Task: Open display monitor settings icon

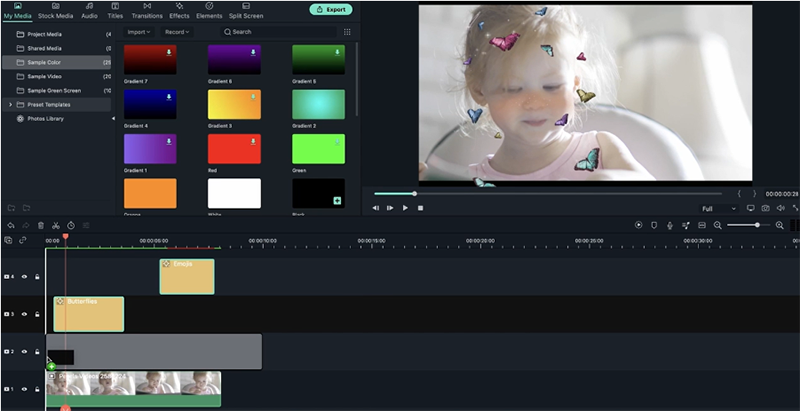Action: [x=751, y=208]
